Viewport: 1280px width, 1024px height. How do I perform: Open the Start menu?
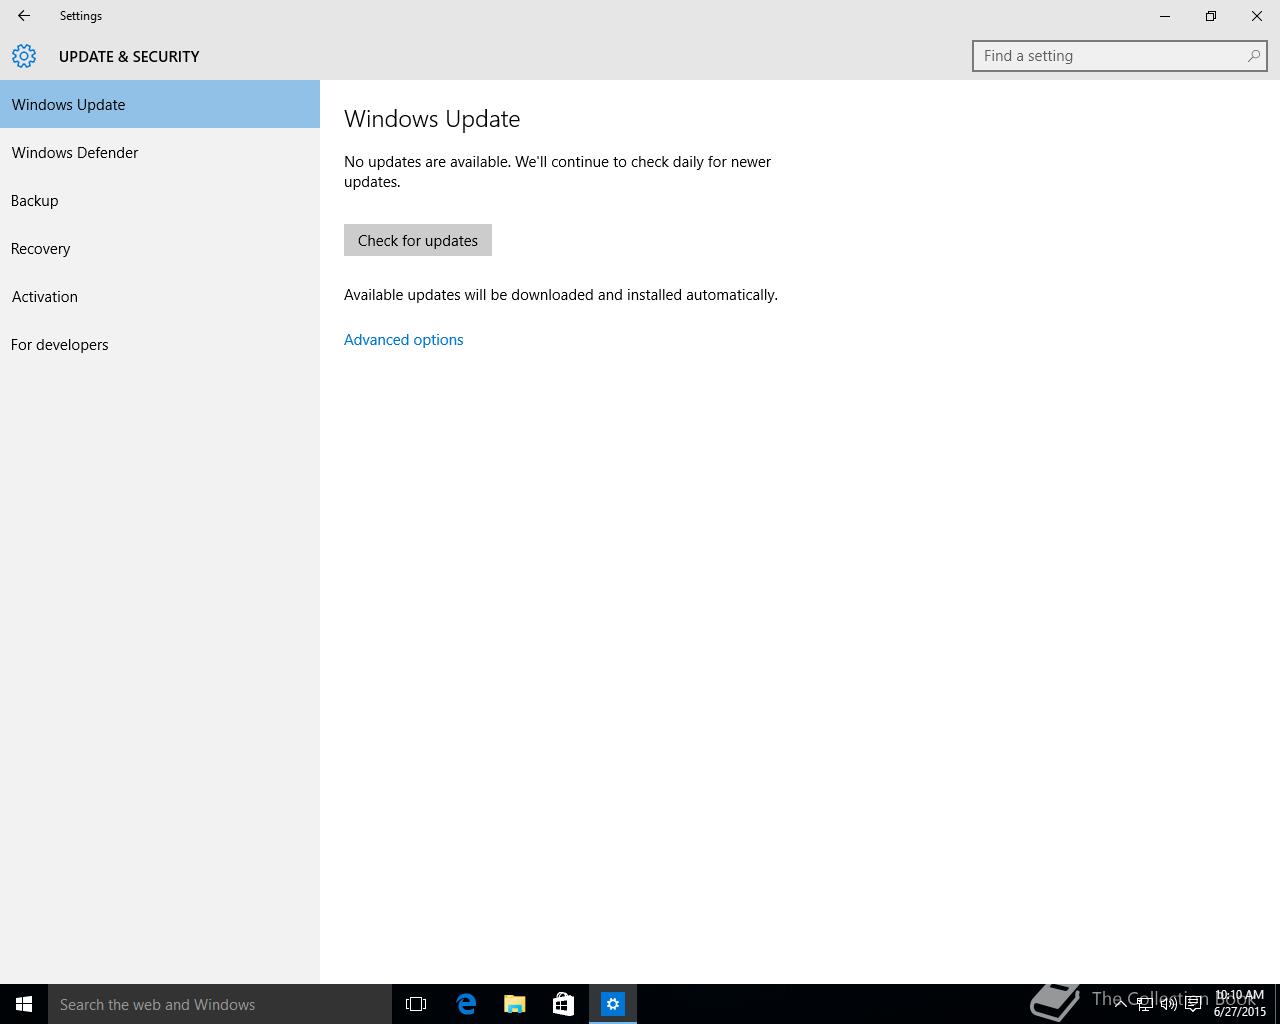[24, 1004]
